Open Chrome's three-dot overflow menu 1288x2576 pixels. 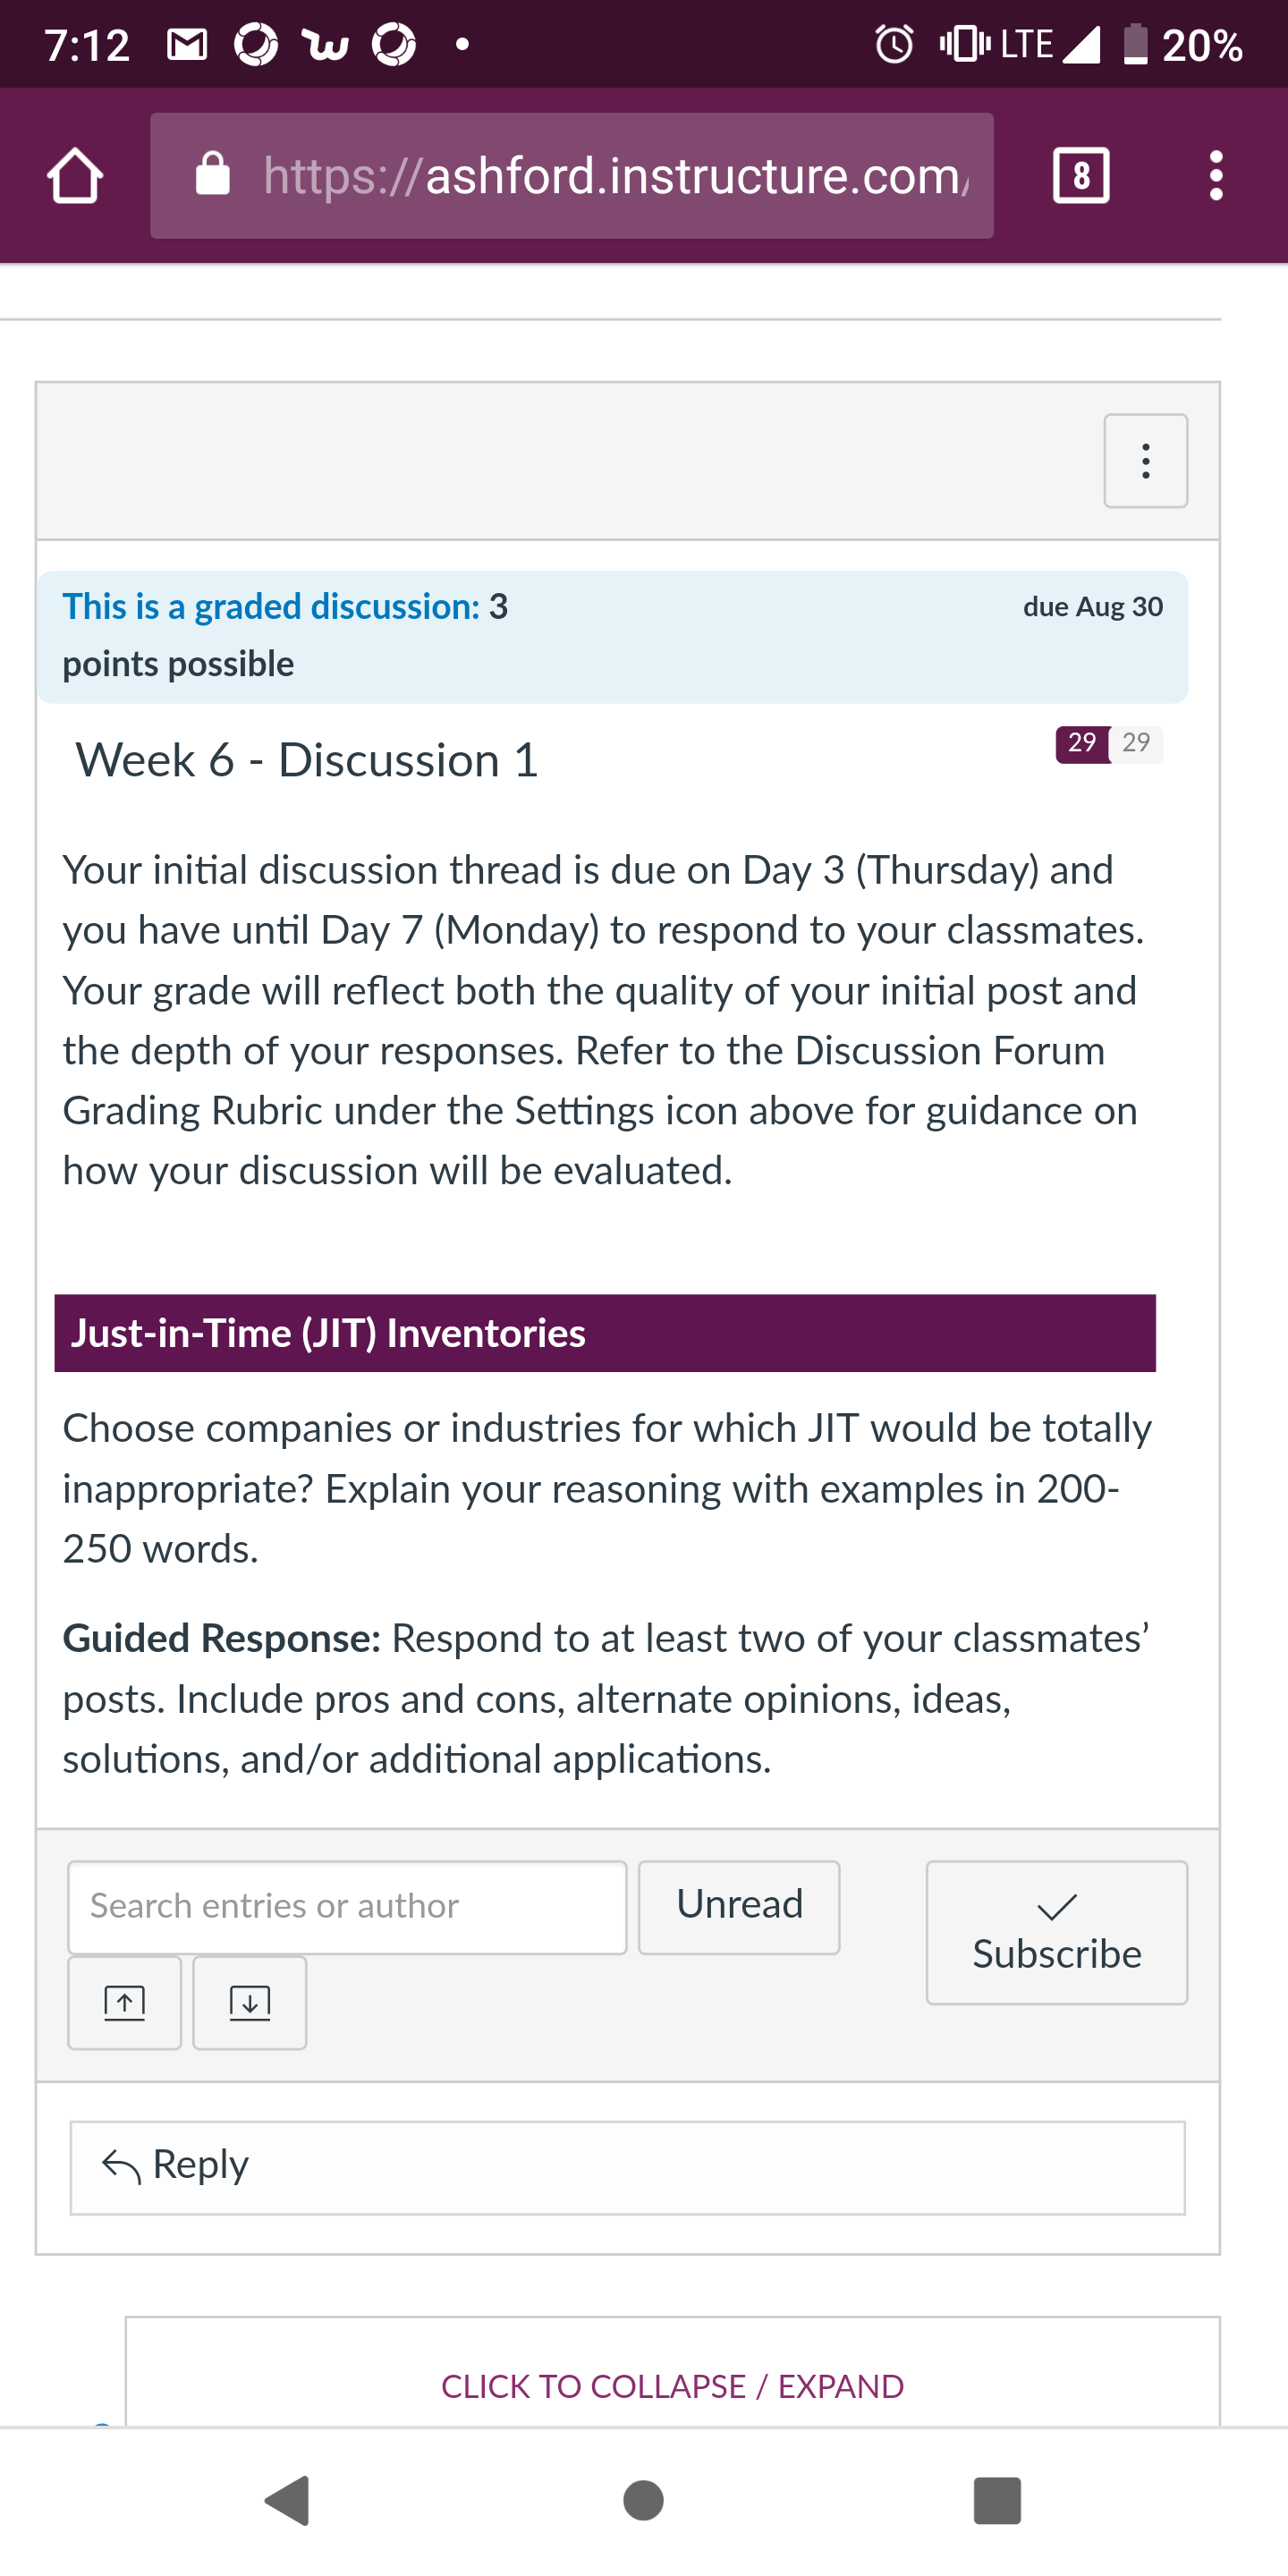click(x=1216, y=176)
